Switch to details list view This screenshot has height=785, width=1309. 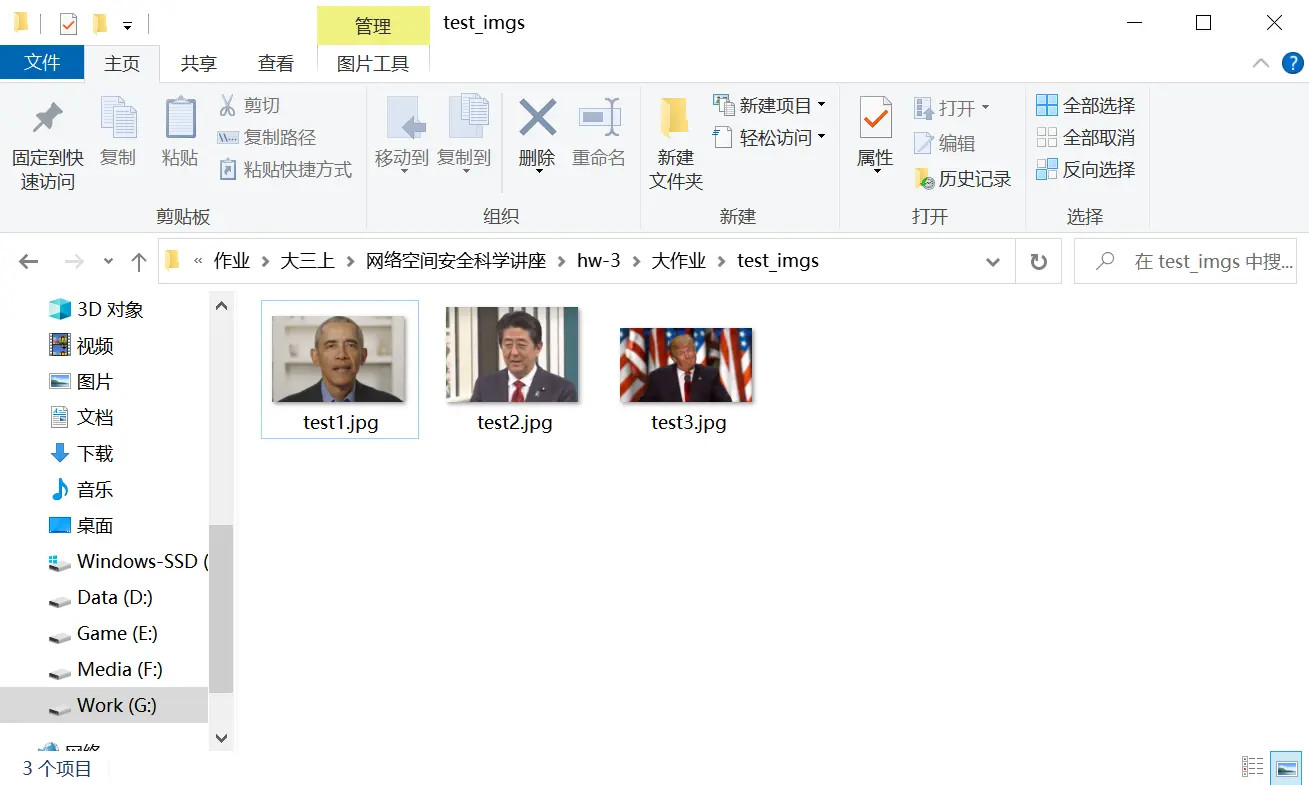(1253, 768)
